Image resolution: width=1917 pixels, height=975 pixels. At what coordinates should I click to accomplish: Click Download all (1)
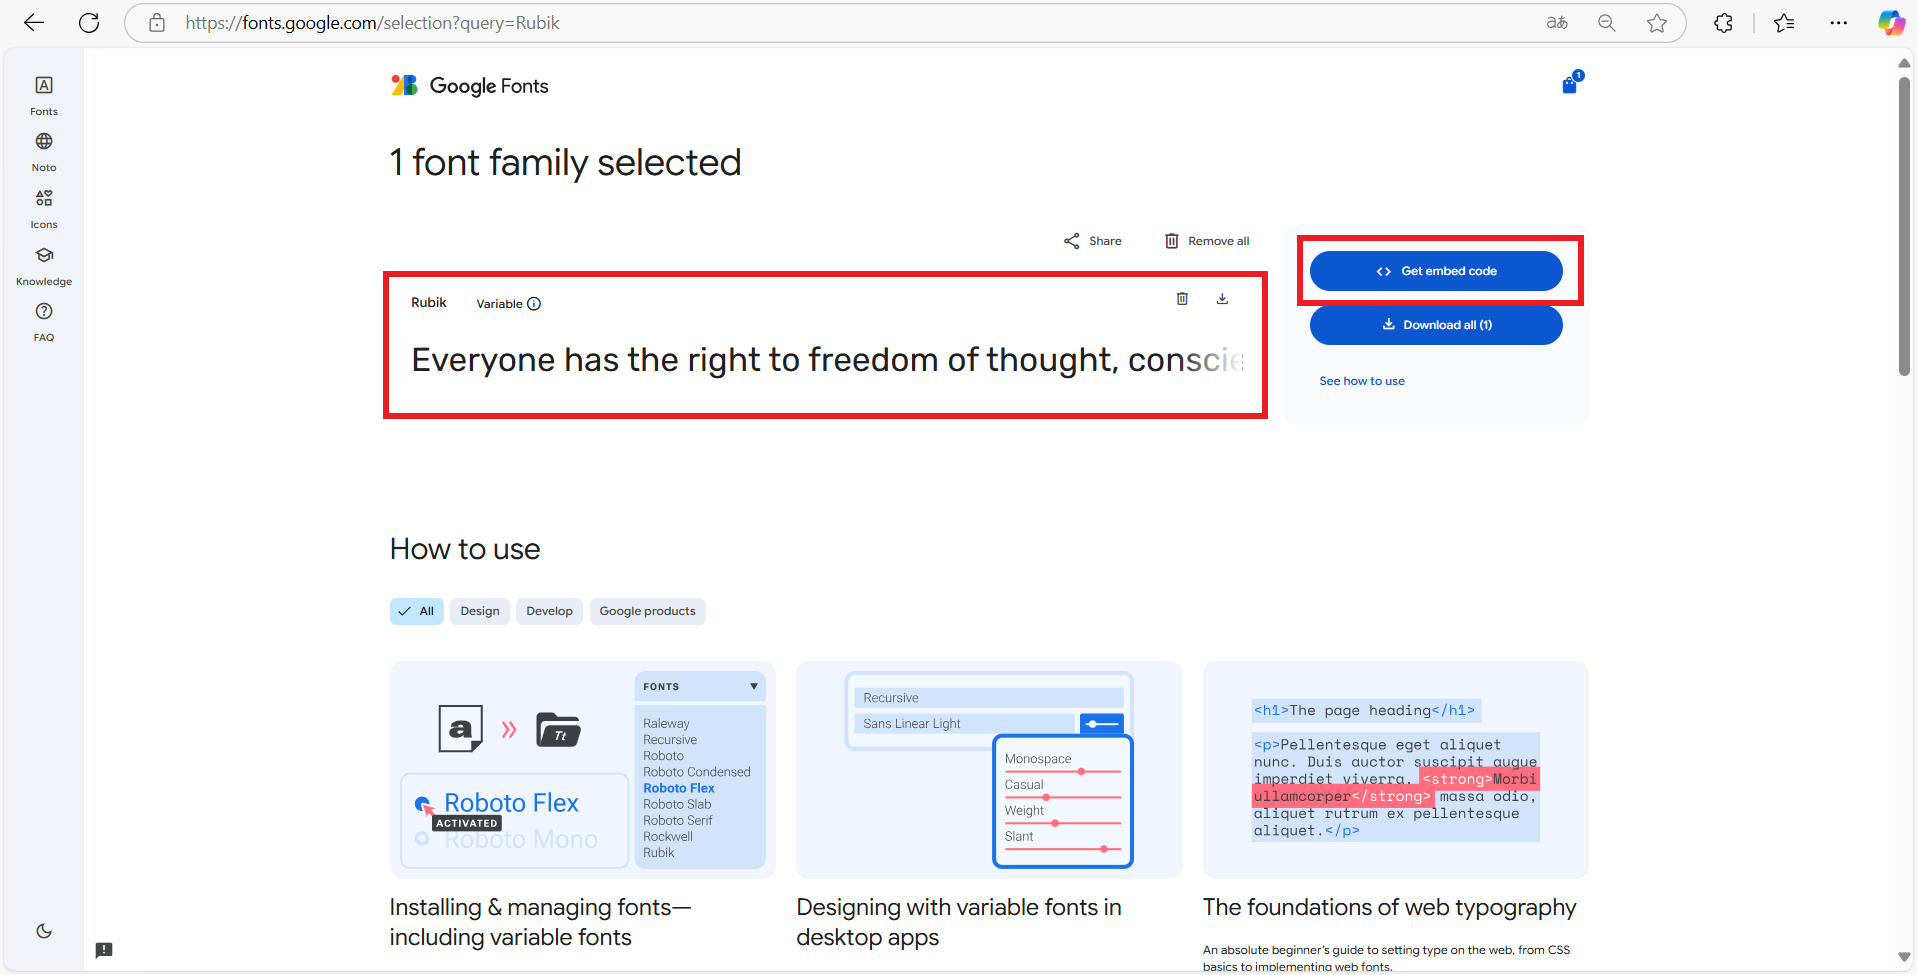(x=1436, y=324)
